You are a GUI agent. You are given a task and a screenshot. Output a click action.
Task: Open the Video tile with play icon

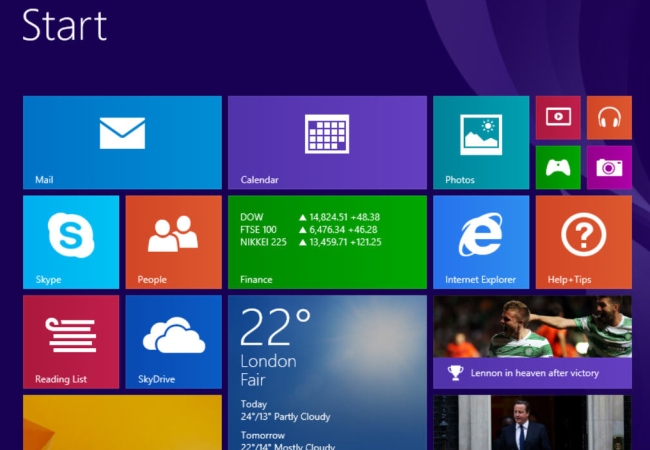click(558, 118)
